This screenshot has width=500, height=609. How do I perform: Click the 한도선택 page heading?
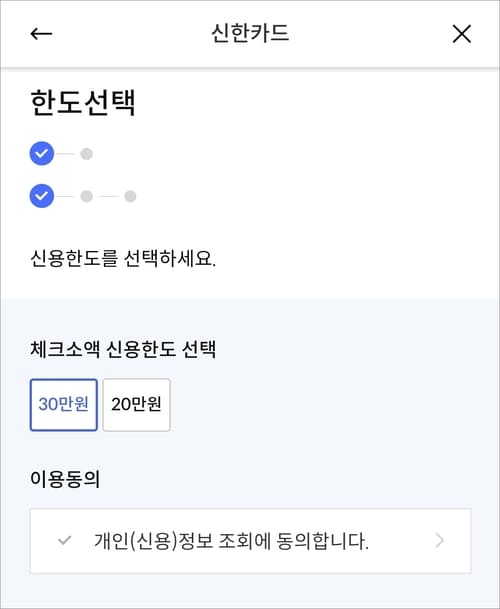point(83,103)
